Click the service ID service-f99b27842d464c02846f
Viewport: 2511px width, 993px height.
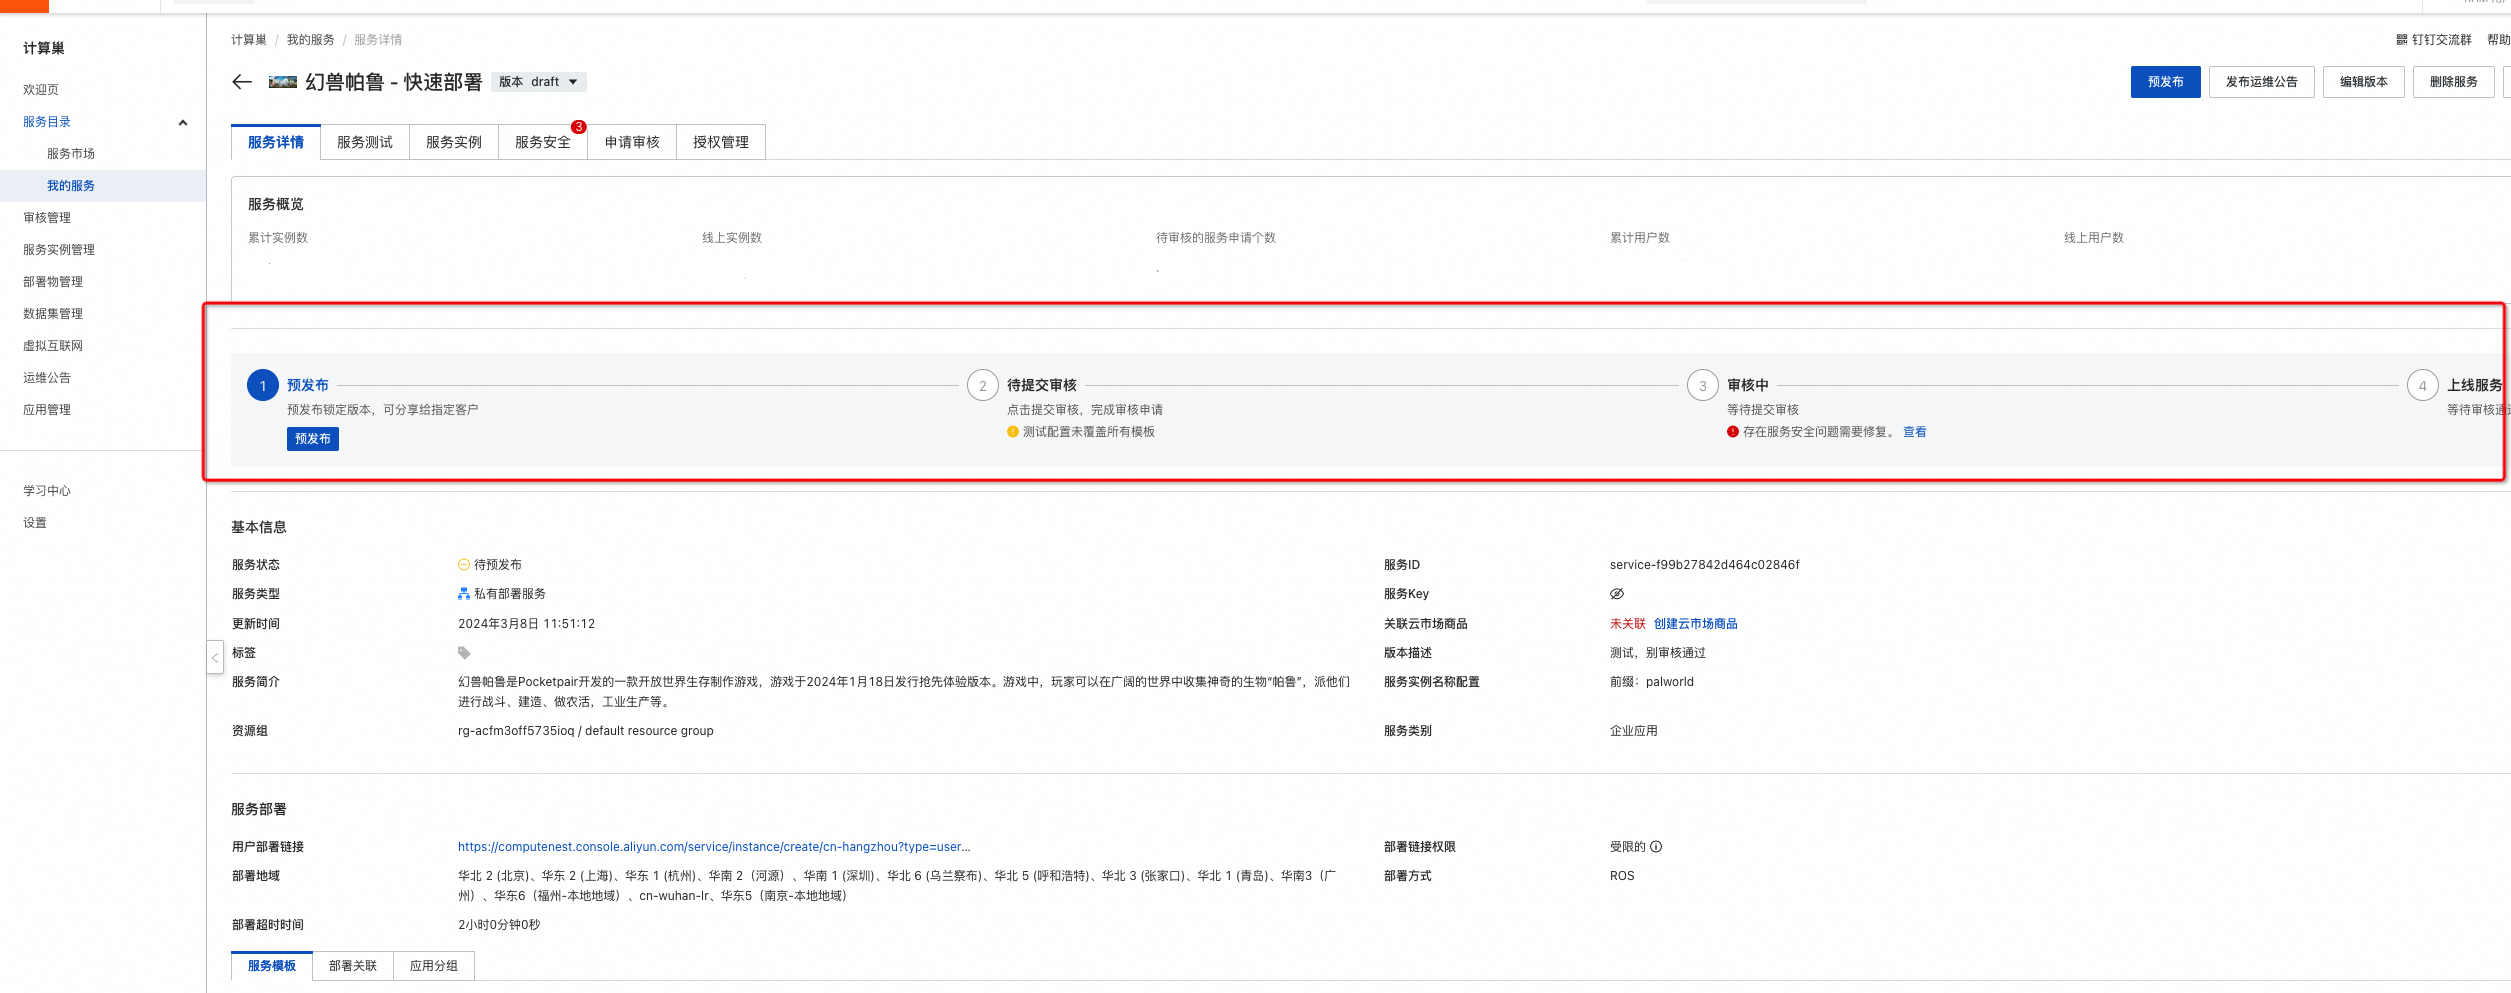(x=1705, y=565)
